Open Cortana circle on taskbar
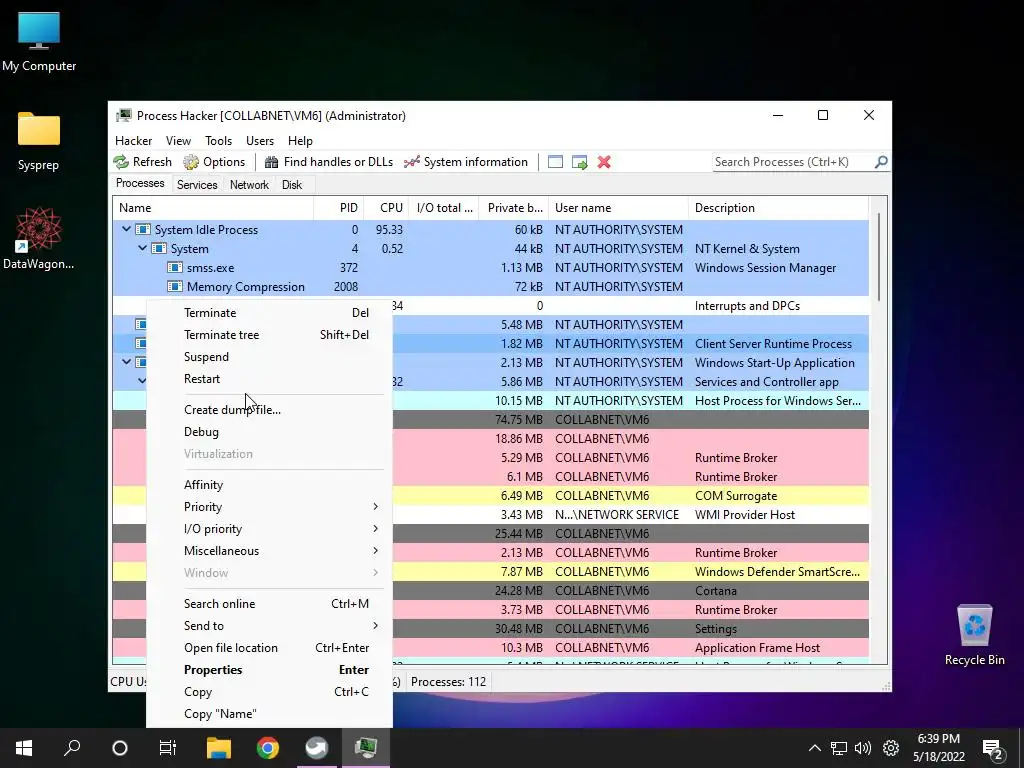Viewport: 1024px width, 768px height. coord(120,748)
